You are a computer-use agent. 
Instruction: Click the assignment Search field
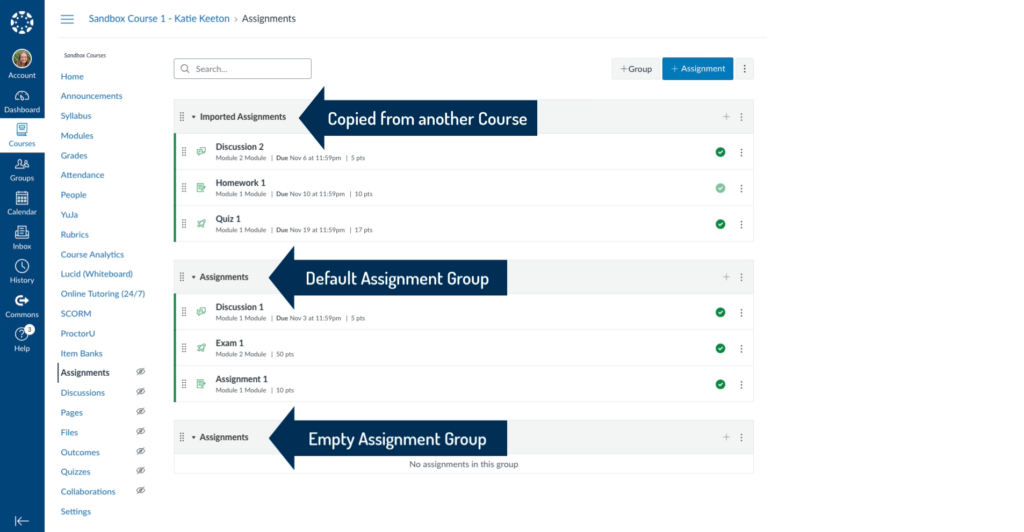pyautogui.click(x=242, y=69)
